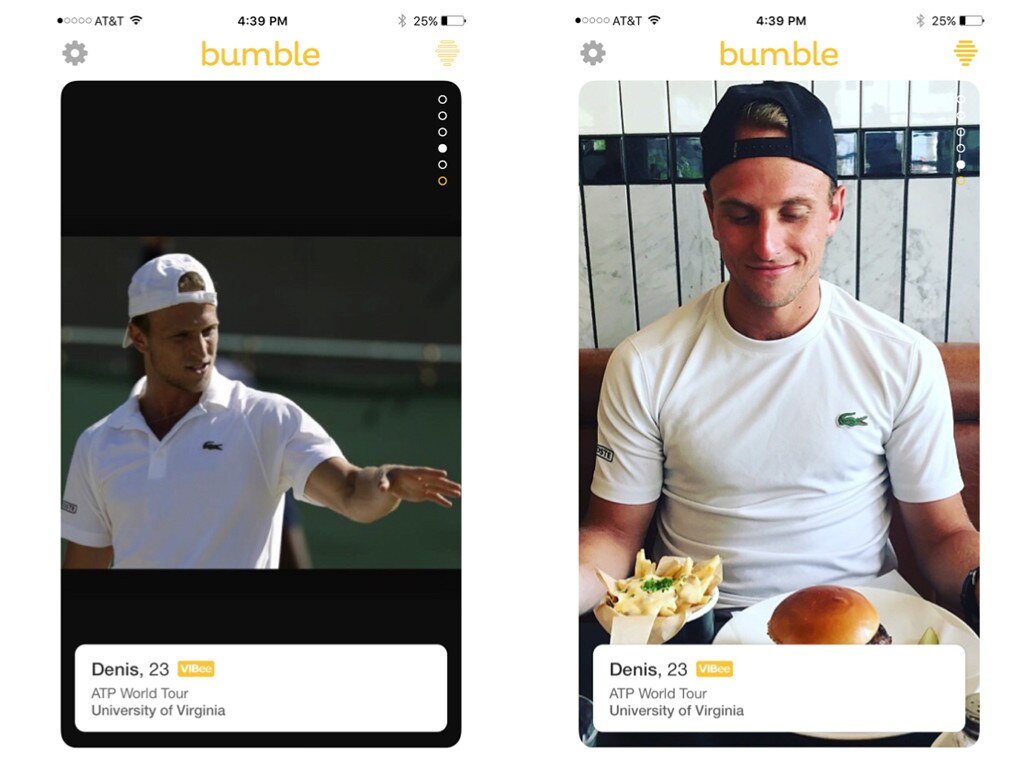Select yellow last dot on tennis profile
1024x759 pixels.
[443, 181]
